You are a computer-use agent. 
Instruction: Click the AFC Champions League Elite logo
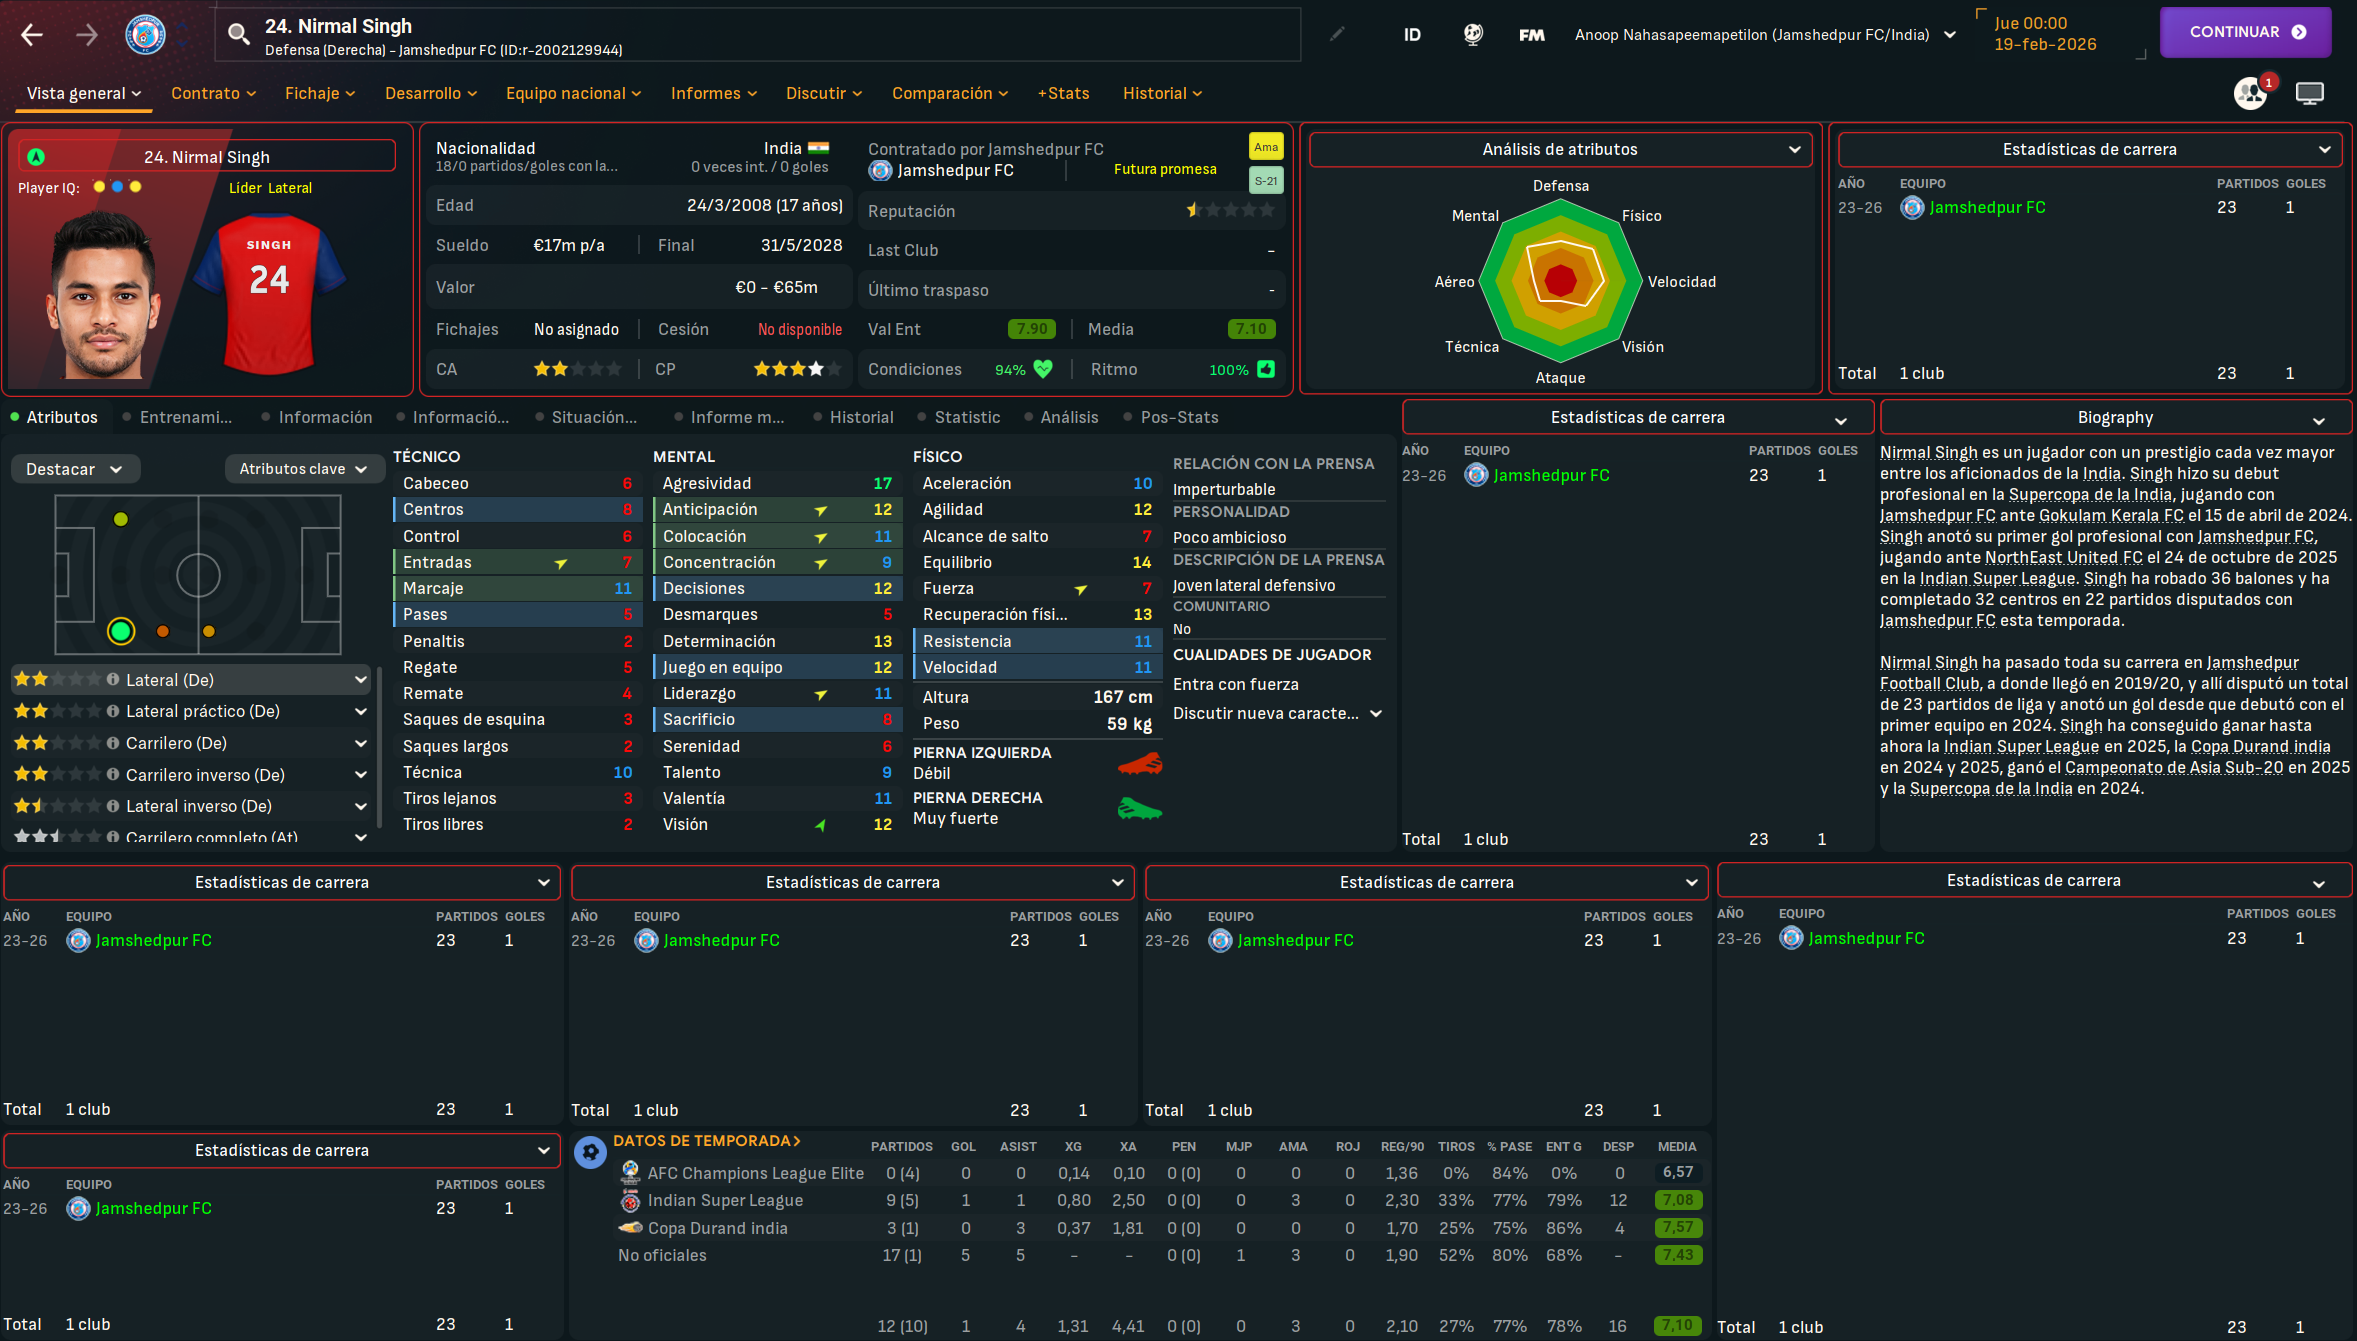[630, 1172]
